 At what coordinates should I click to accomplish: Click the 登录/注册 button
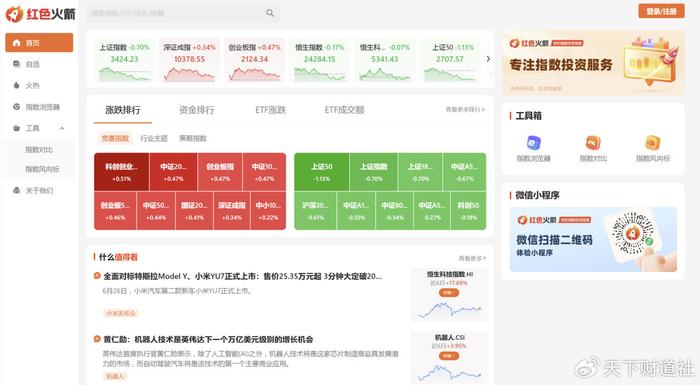661,11
